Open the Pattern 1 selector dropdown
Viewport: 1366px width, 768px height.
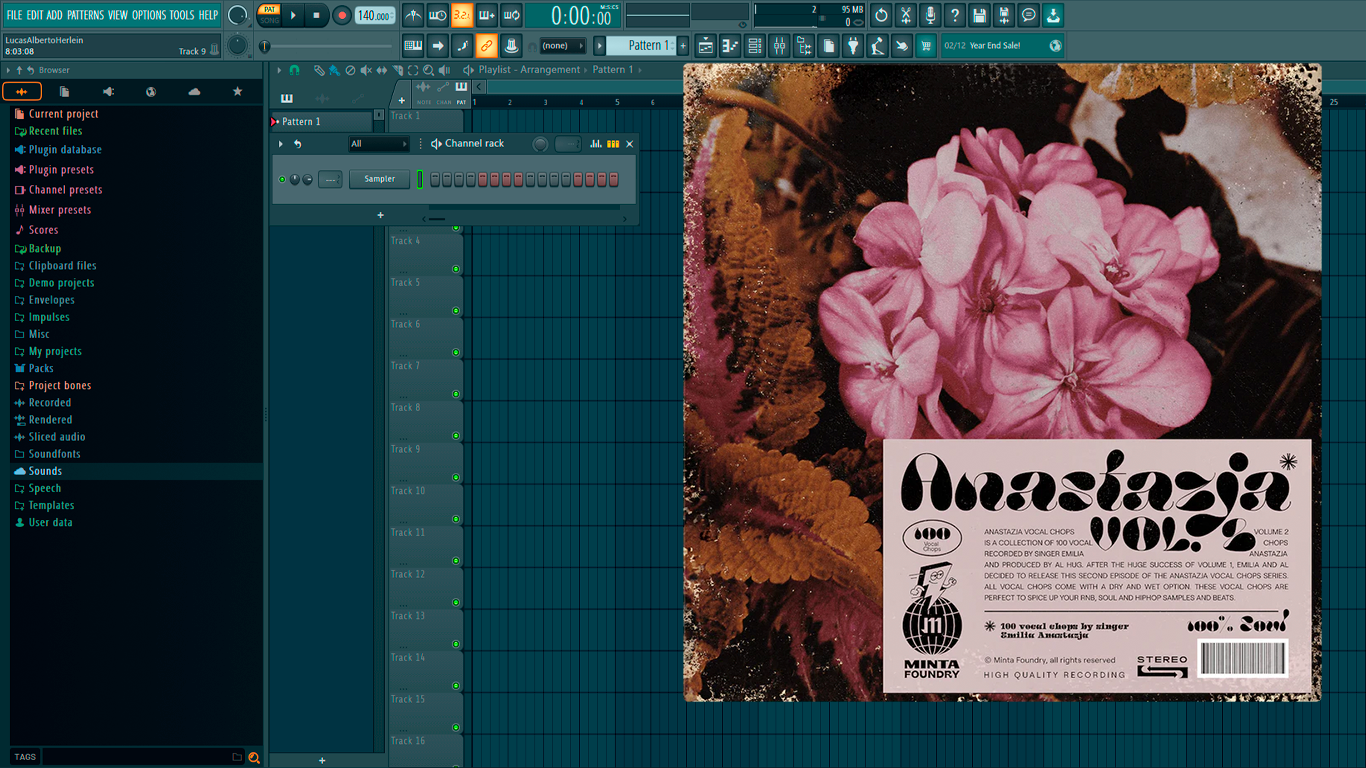click(643, 46)
